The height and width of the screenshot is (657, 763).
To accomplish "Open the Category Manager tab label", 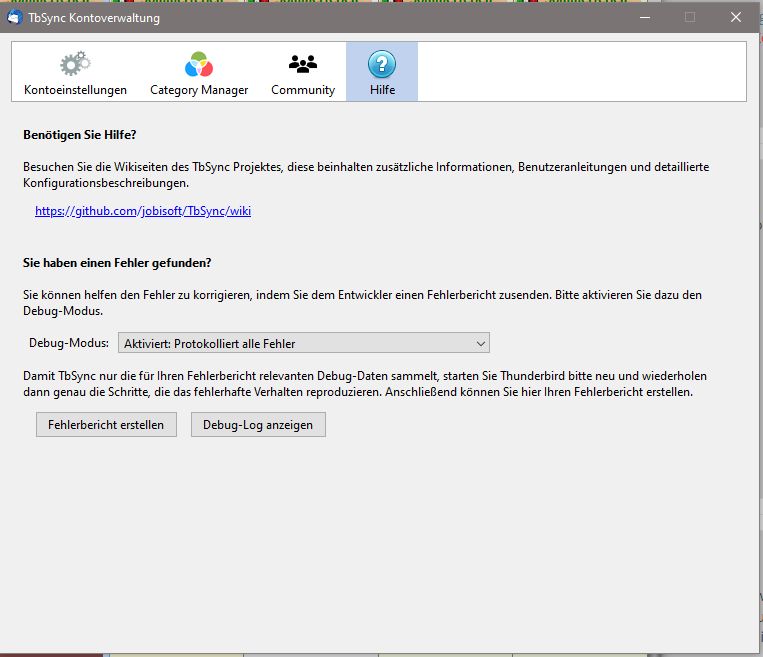I will point(199,90).
